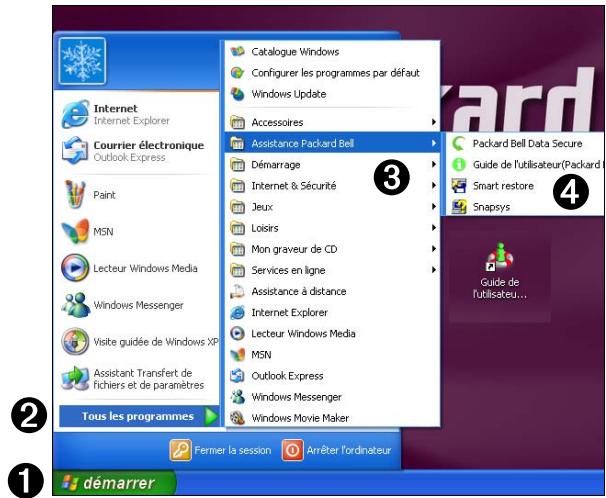Image resolution: width=606 pixels, height=498 pixels.
Task: Click Snapsys text in submenu
Action: pos(491,207)
